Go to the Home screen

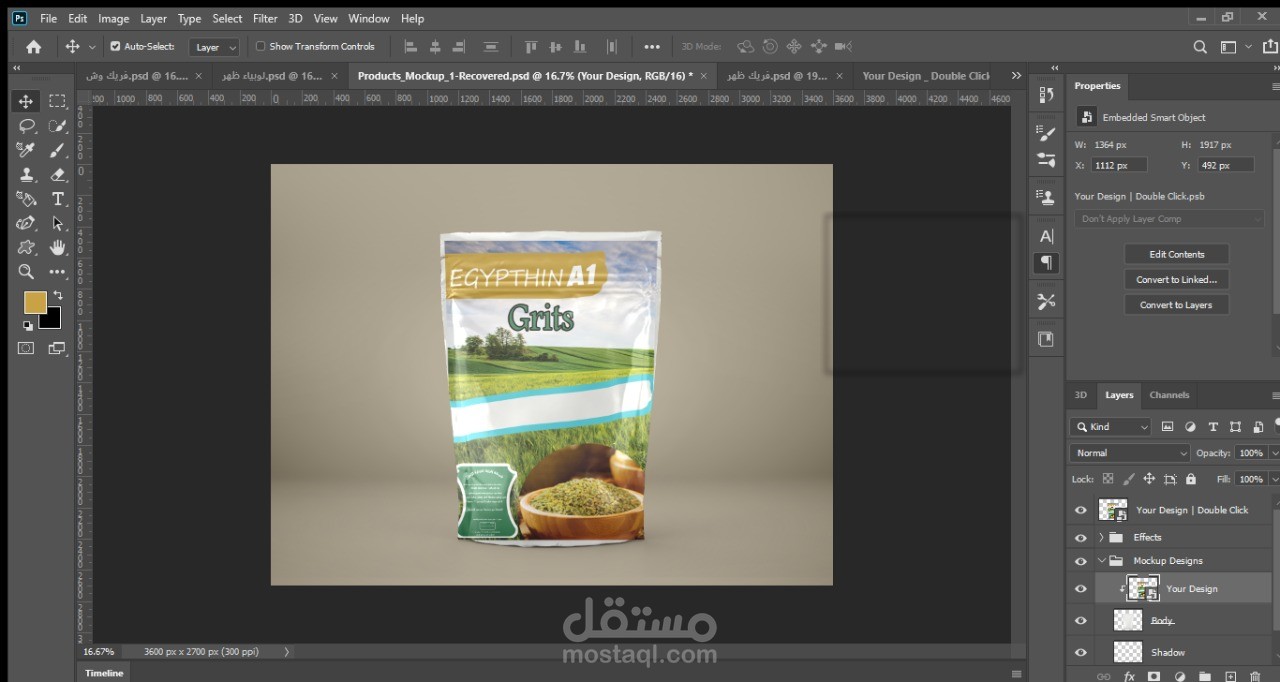[x=33, y=46]
